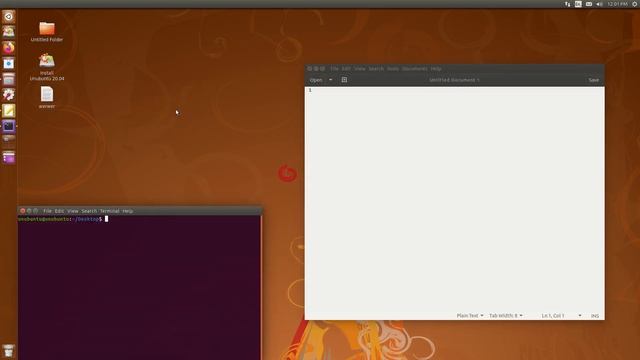Open the Edit menu in gedit
640x360 pixels.
346,69
